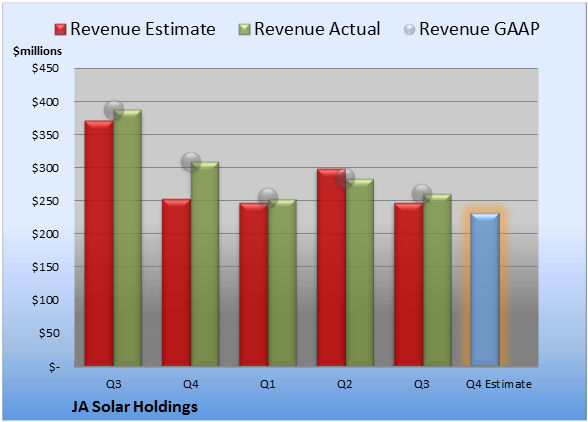
Task: Select the 'Revenue Estimate' legend label
Action: point(143,29)
